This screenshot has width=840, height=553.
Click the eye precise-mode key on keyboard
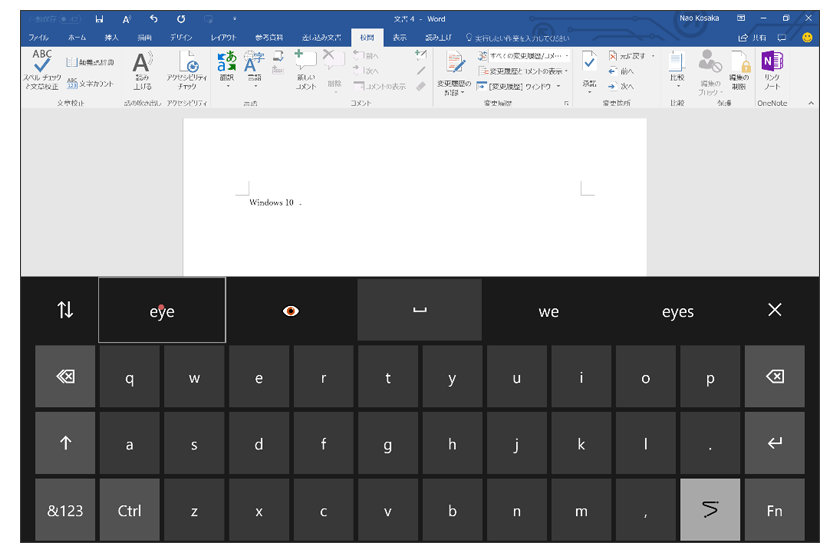tap(291, 311)
